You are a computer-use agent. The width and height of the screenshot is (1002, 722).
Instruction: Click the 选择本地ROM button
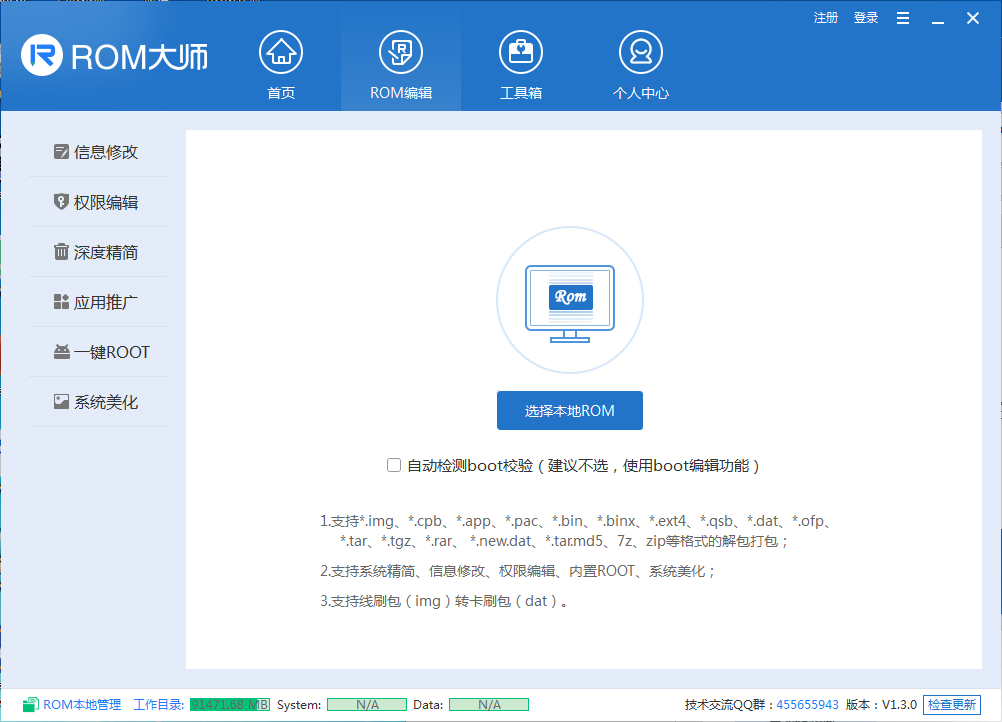570,410
